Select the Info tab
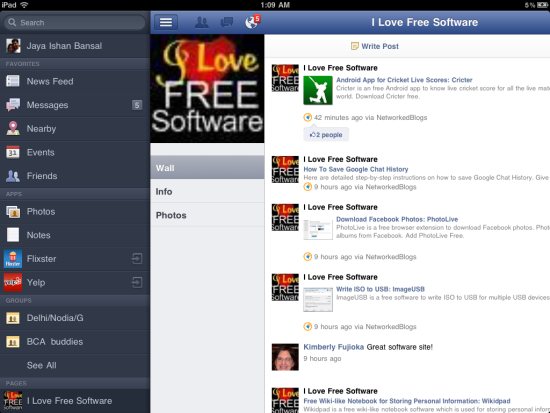This screenshot has width=550, height=413. 207,191
